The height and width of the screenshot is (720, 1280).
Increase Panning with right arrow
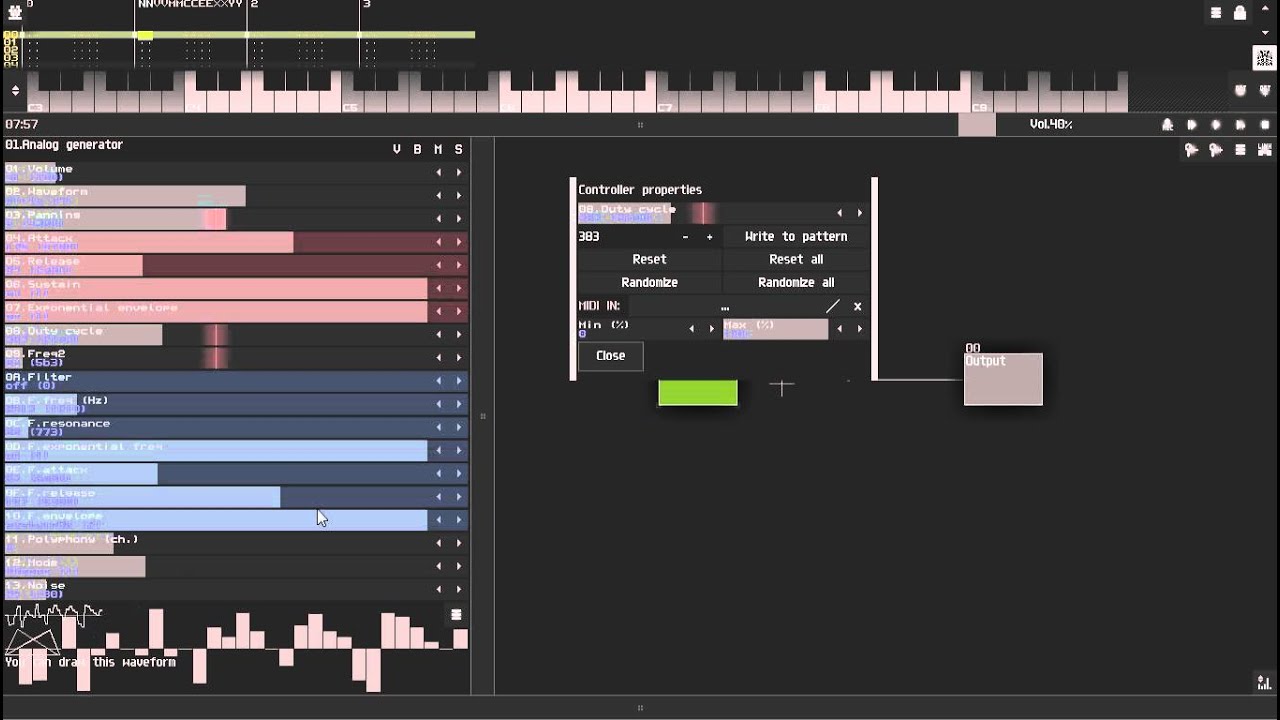coord(459,218)
